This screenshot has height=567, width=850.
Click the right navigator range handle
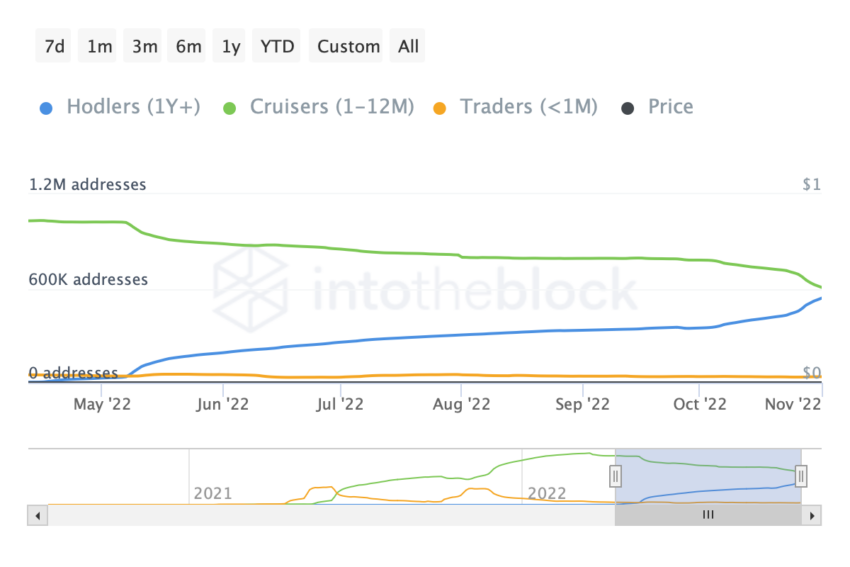[x=801, y=476]
